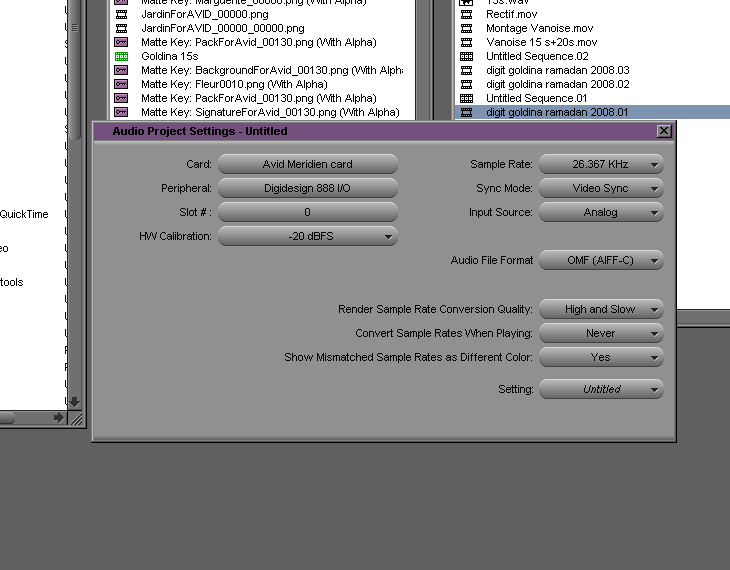Image resolution: width=730 pixels, height=570 pixels.
Task: Click the icon for digit goldina ramadan 2008.03
Action: 466,70
